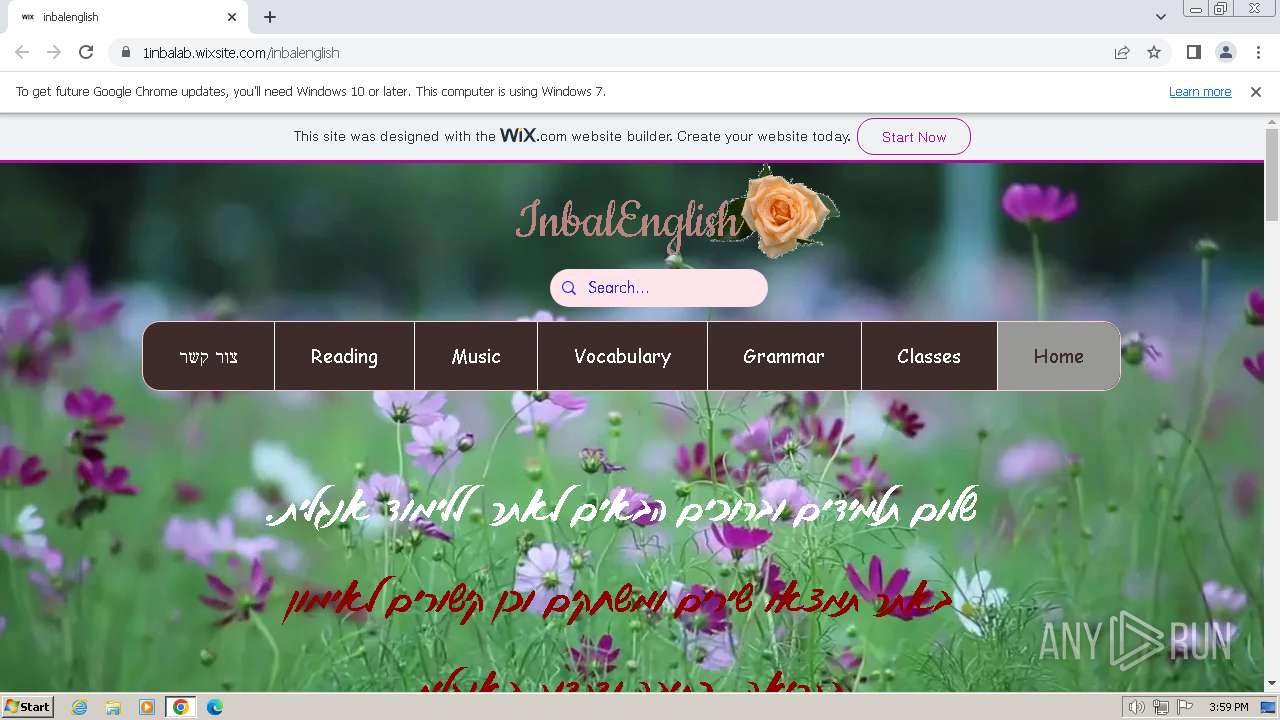Open the Vocabulary menu item

click(622, 356)
